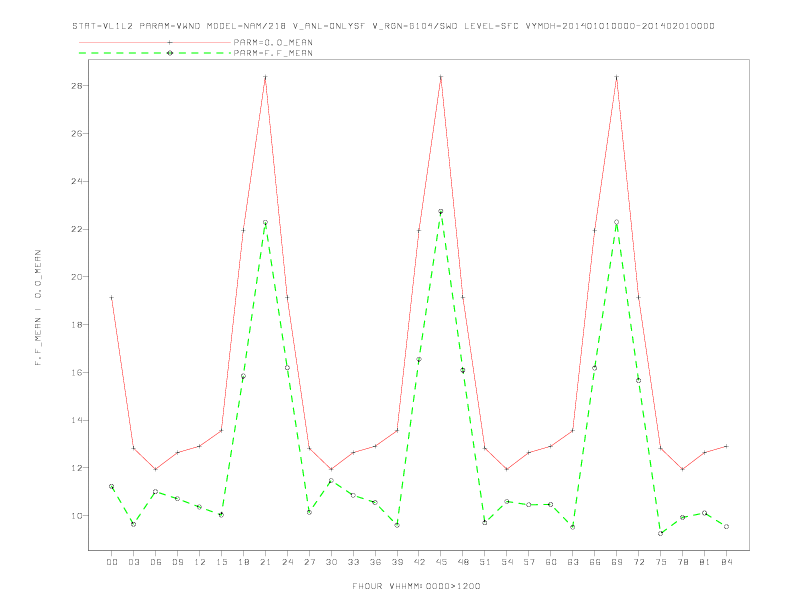Click the vertical axis label F.F_MEAN | O.O_MEAN
The image size is (792, 612).
(38, 308)
